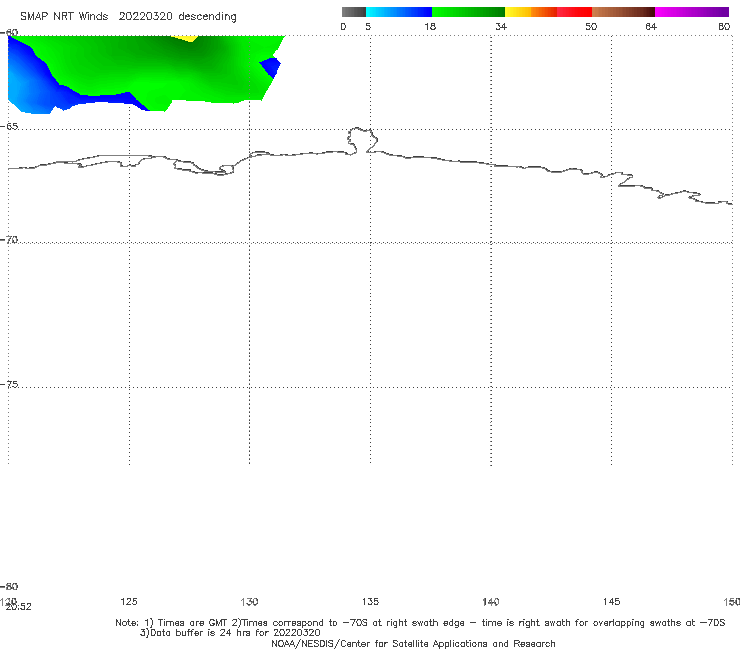Click the small blue patch at swath's right edge
740x650 pixels.
coord(271,67)
